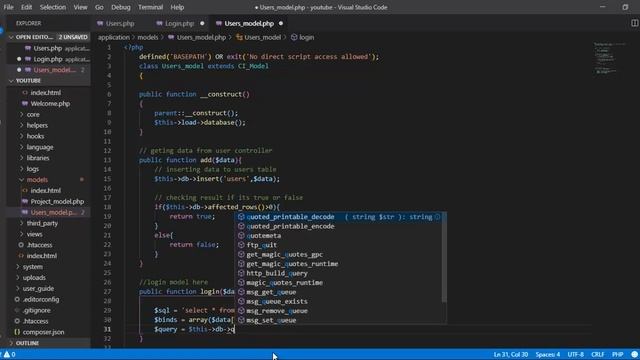Open the Edit menu

(x=26, y=7)
